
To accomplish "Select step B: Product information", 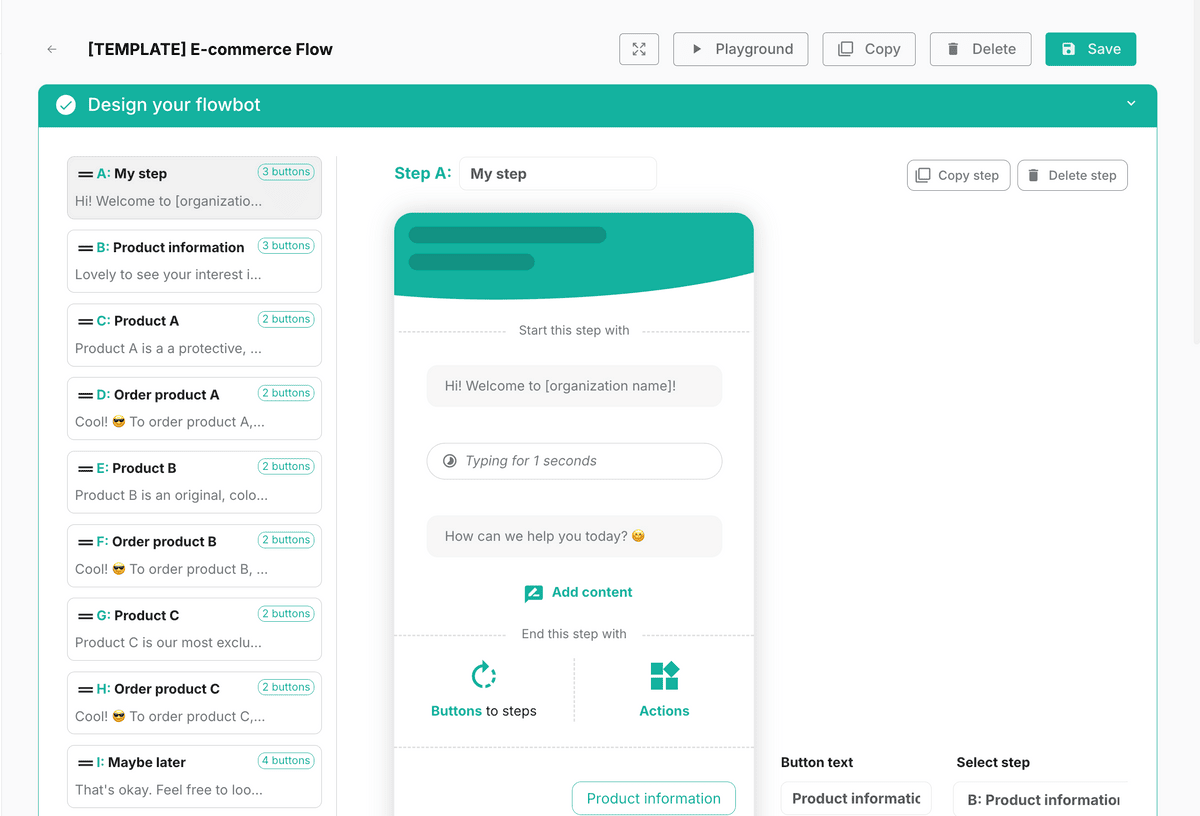I will (x=194, y=261).
